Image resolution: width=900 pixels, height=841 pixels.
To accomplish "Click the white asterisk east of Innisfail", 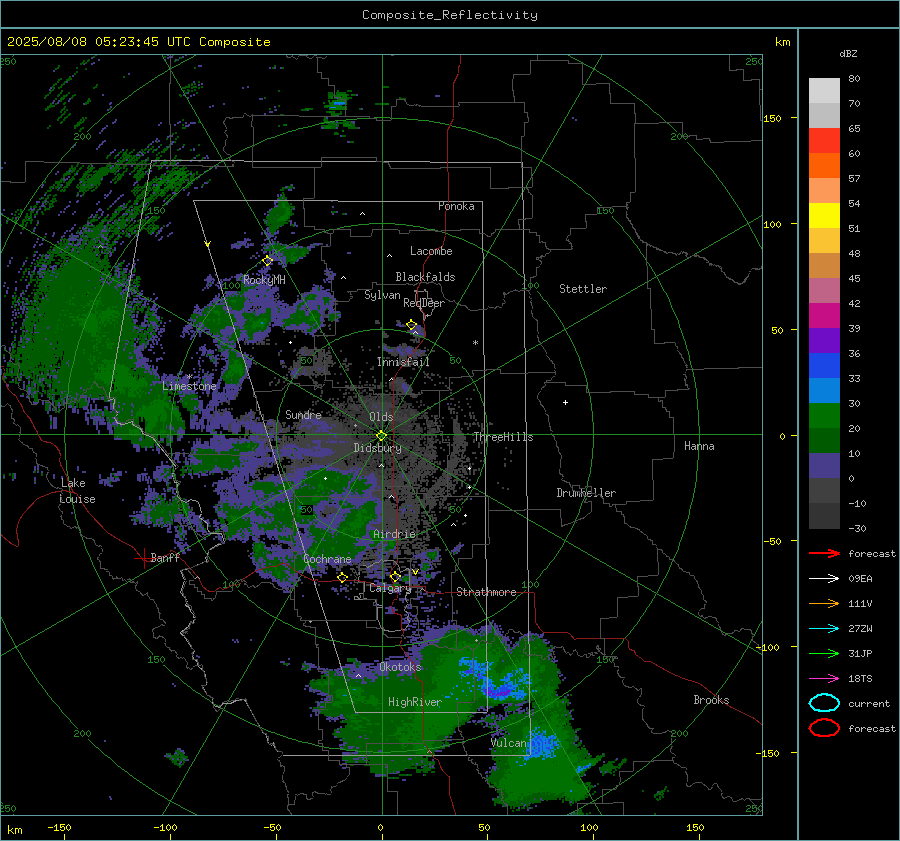I will coord(475,343).
